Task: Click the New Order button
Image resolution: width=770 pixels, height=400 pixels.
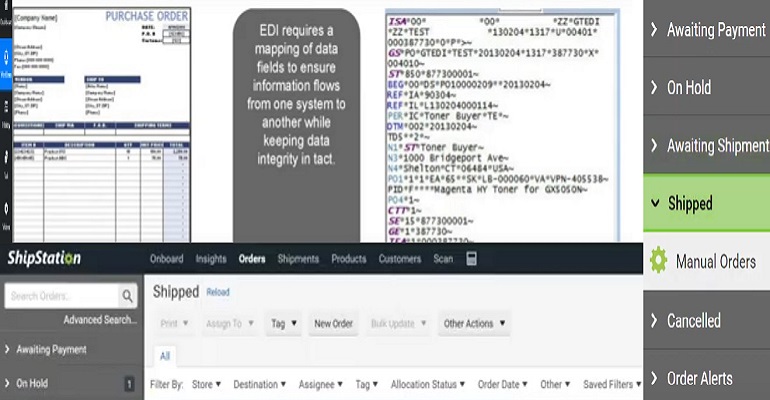Action: pyautogui.click(x=333, y=323)
